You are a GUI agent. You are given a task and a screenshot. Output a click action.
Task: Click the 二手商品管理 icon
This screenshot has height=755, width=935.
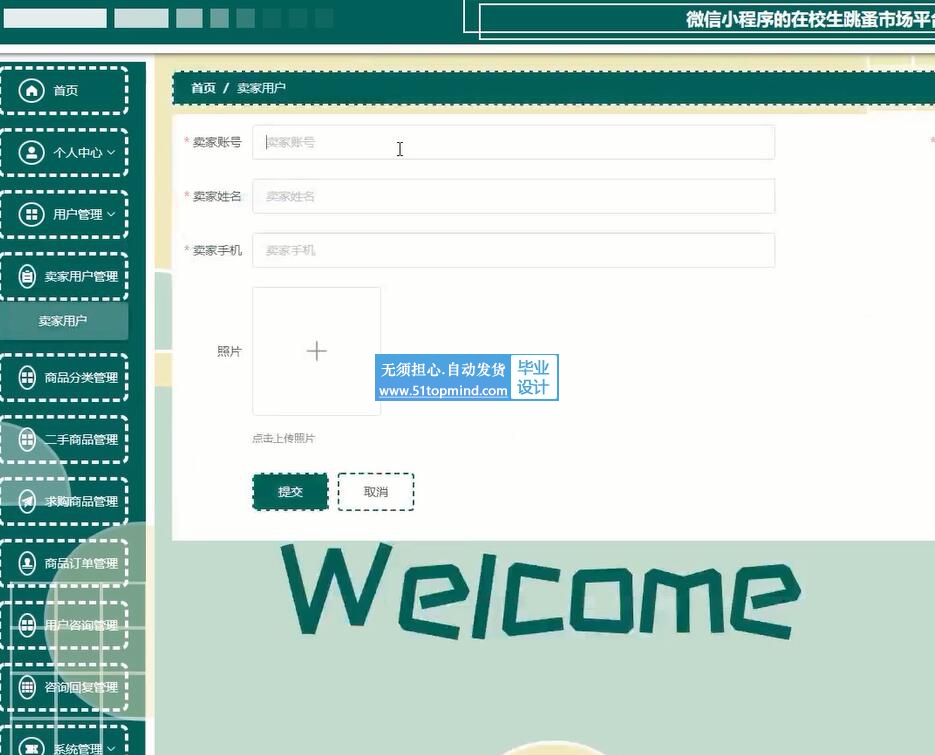coord(27,440)
